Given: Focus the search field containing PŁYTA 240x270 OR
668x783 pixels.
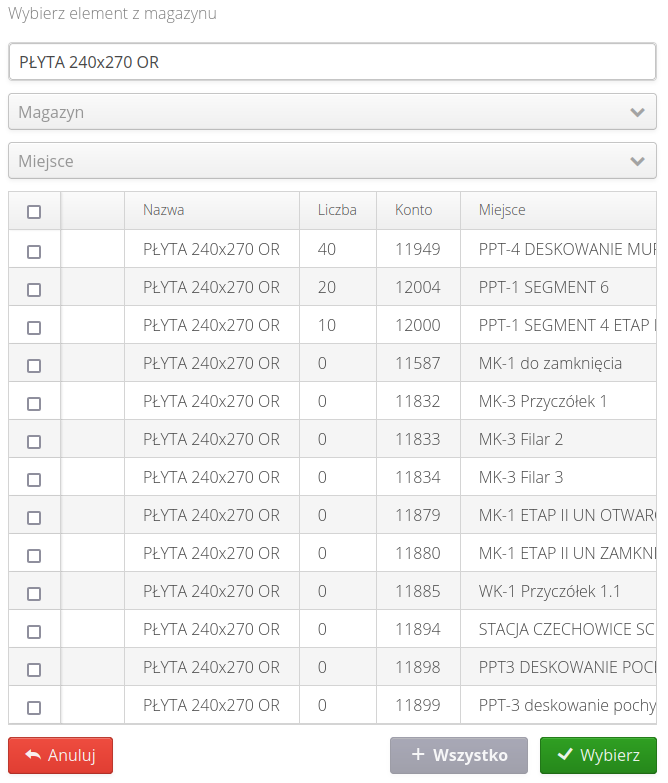Looking at the screenshot, I should pyautogui.click(x=332, y=62).
